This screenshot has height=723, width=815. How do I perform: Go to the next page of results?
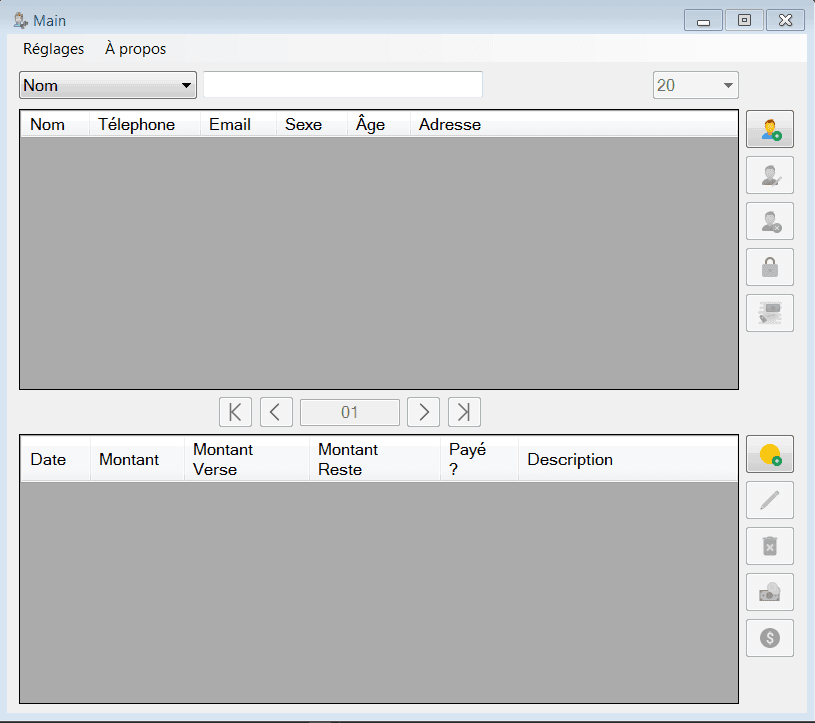tap(423, 411)
